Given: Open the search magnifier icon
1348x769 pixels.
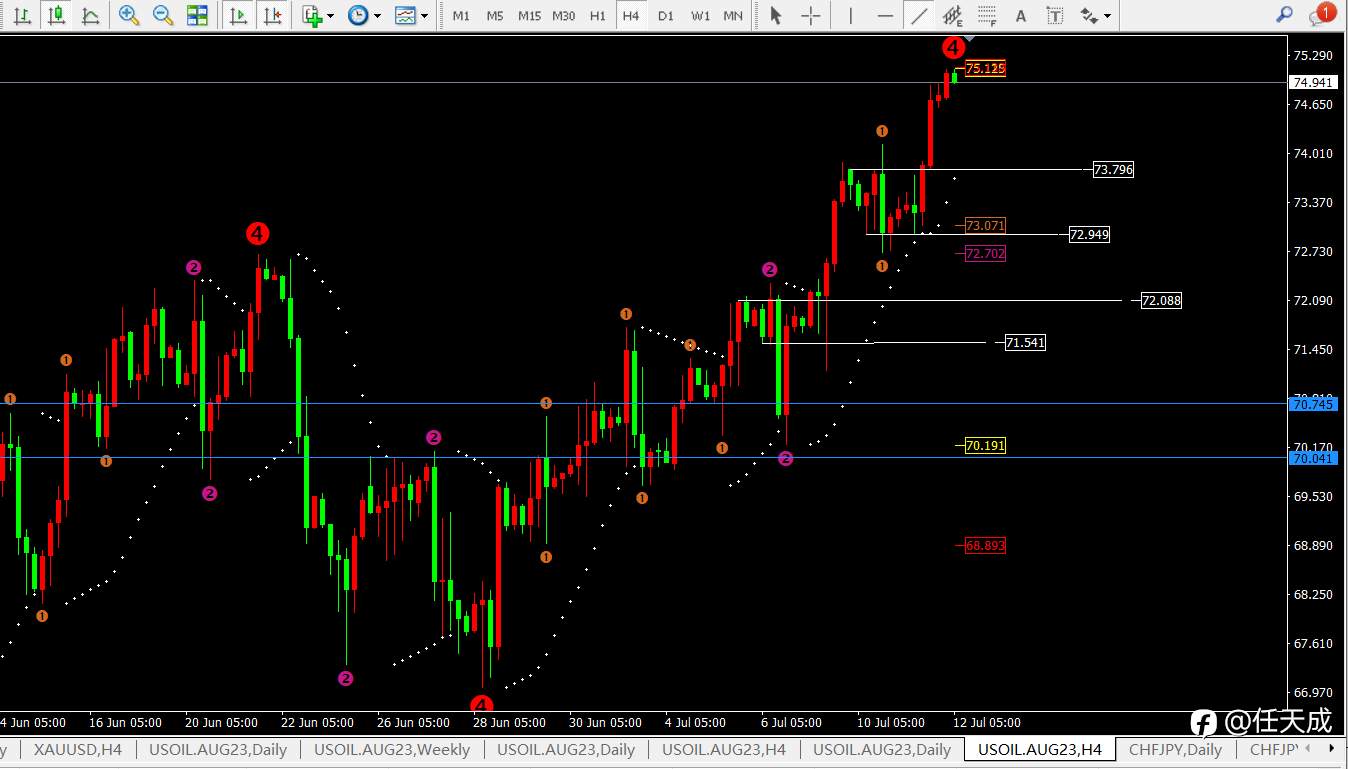Looking at the screenshot, I should pyautogui.click(x=1285, y=15).
